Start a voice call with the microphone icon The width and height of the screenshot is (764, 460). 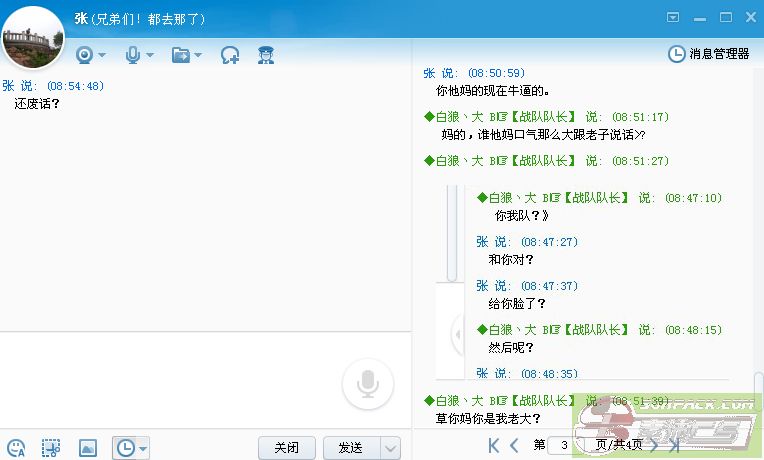132,55
